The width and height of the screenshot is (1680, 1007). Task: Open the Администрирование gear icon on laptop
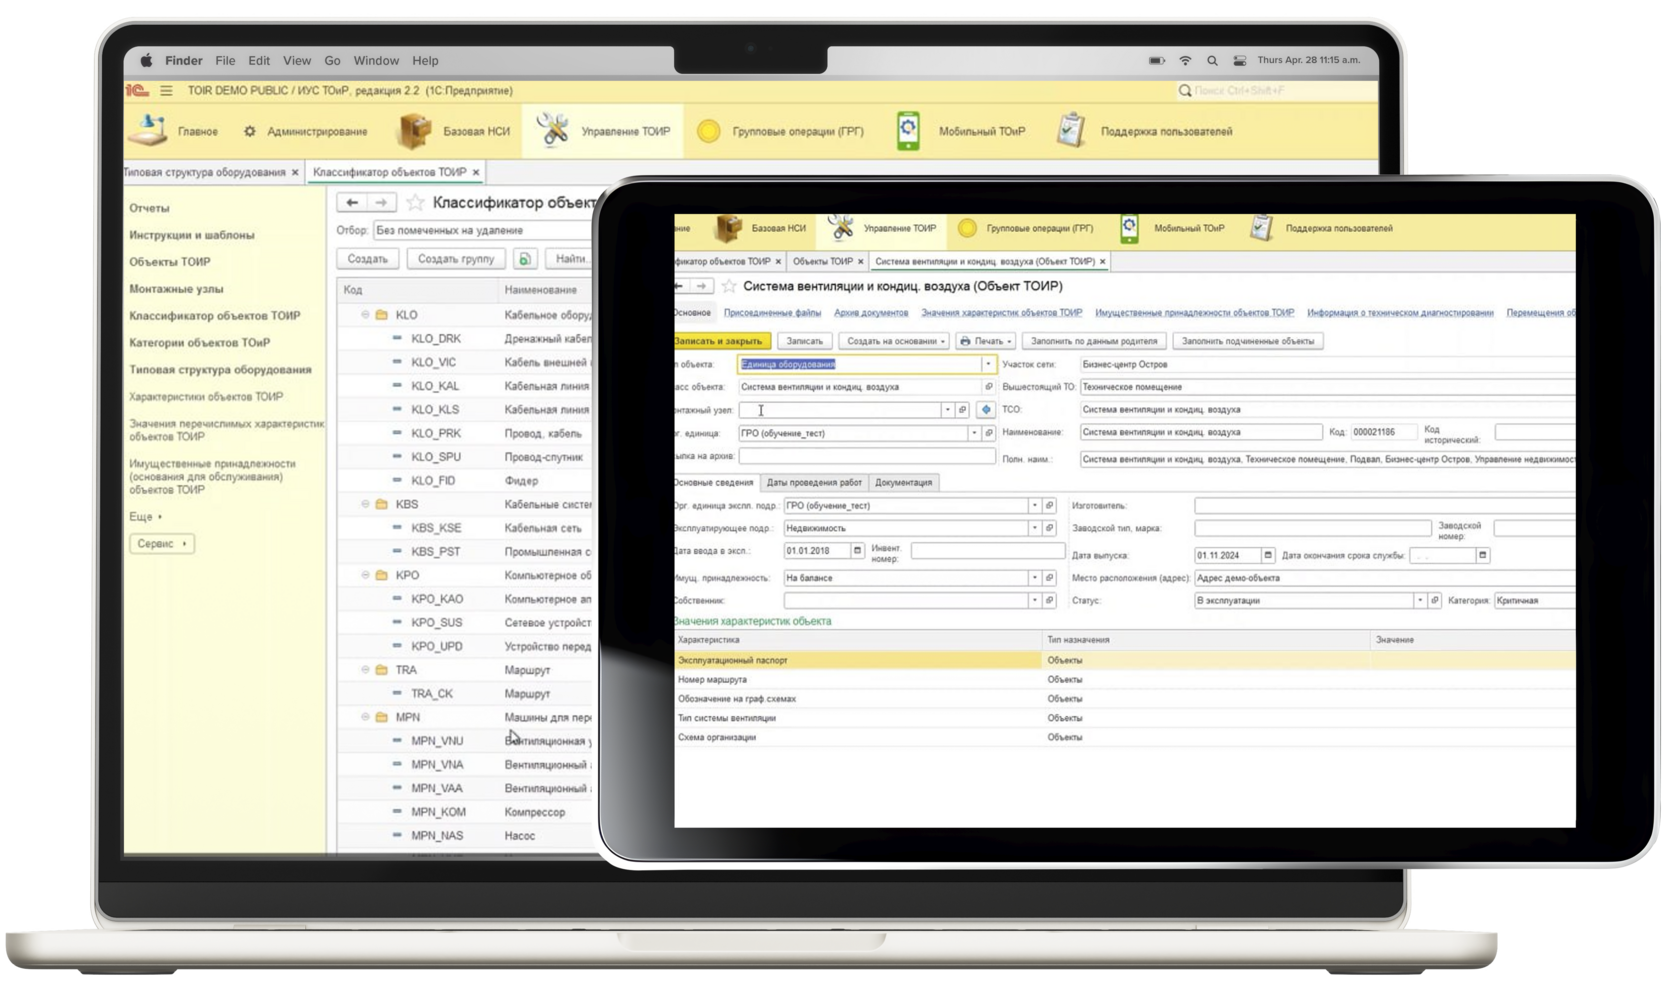point(250,131)
